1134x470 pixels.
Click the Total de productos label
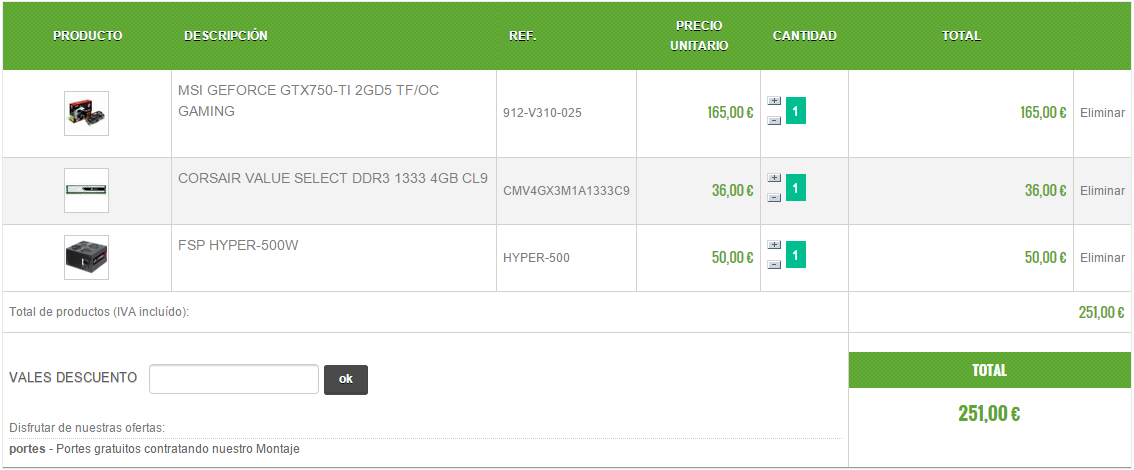(x=99, y=312)
